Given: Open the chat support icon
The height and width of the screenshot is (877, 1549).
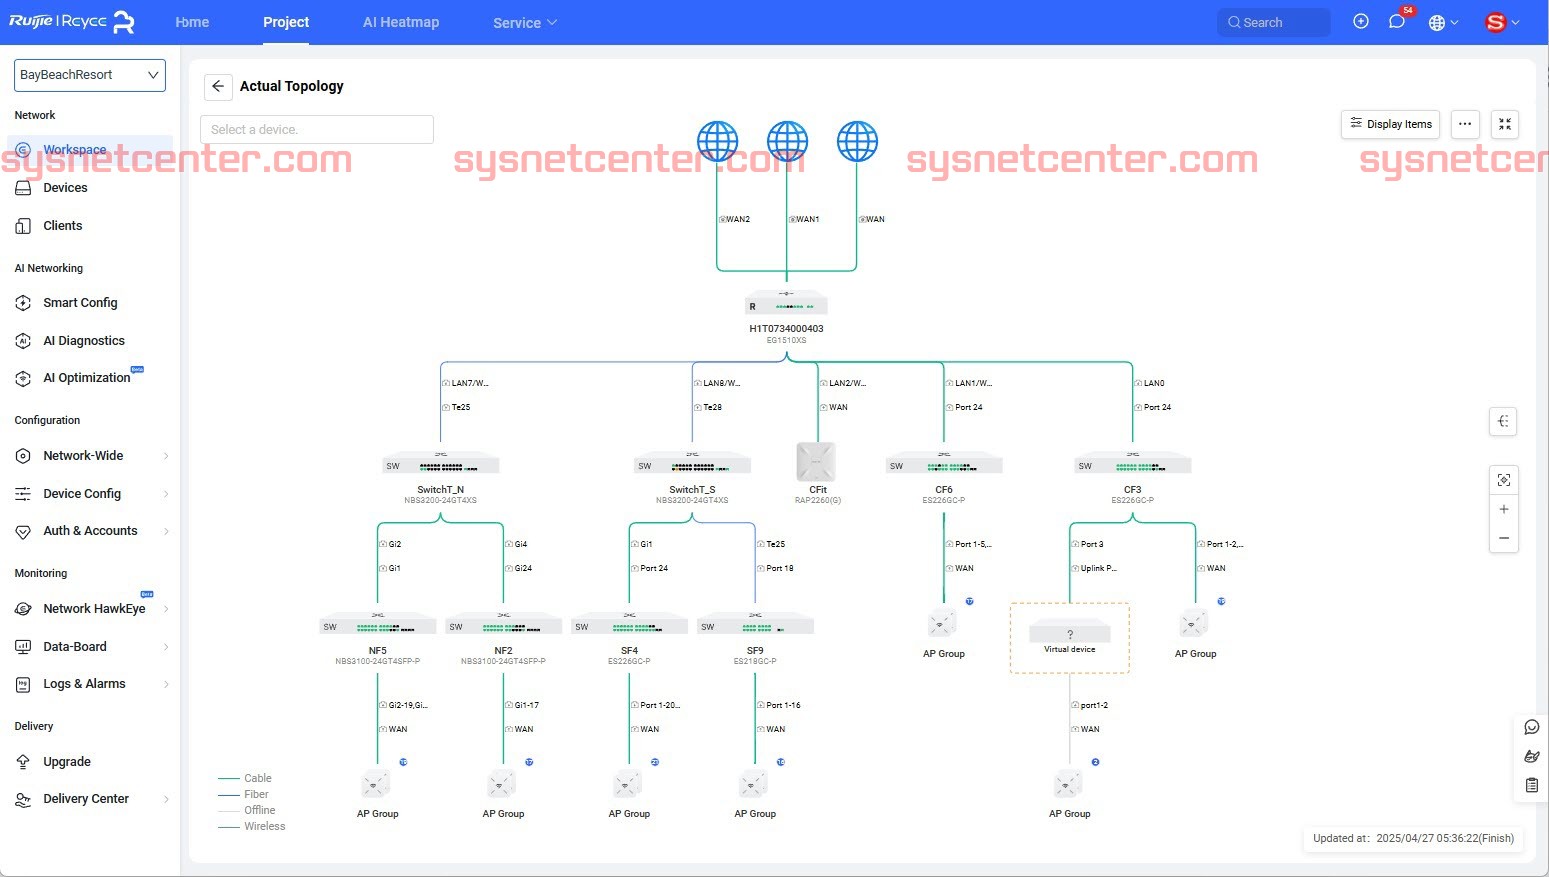Looking at the screenshot, I should pos(1531,727).
